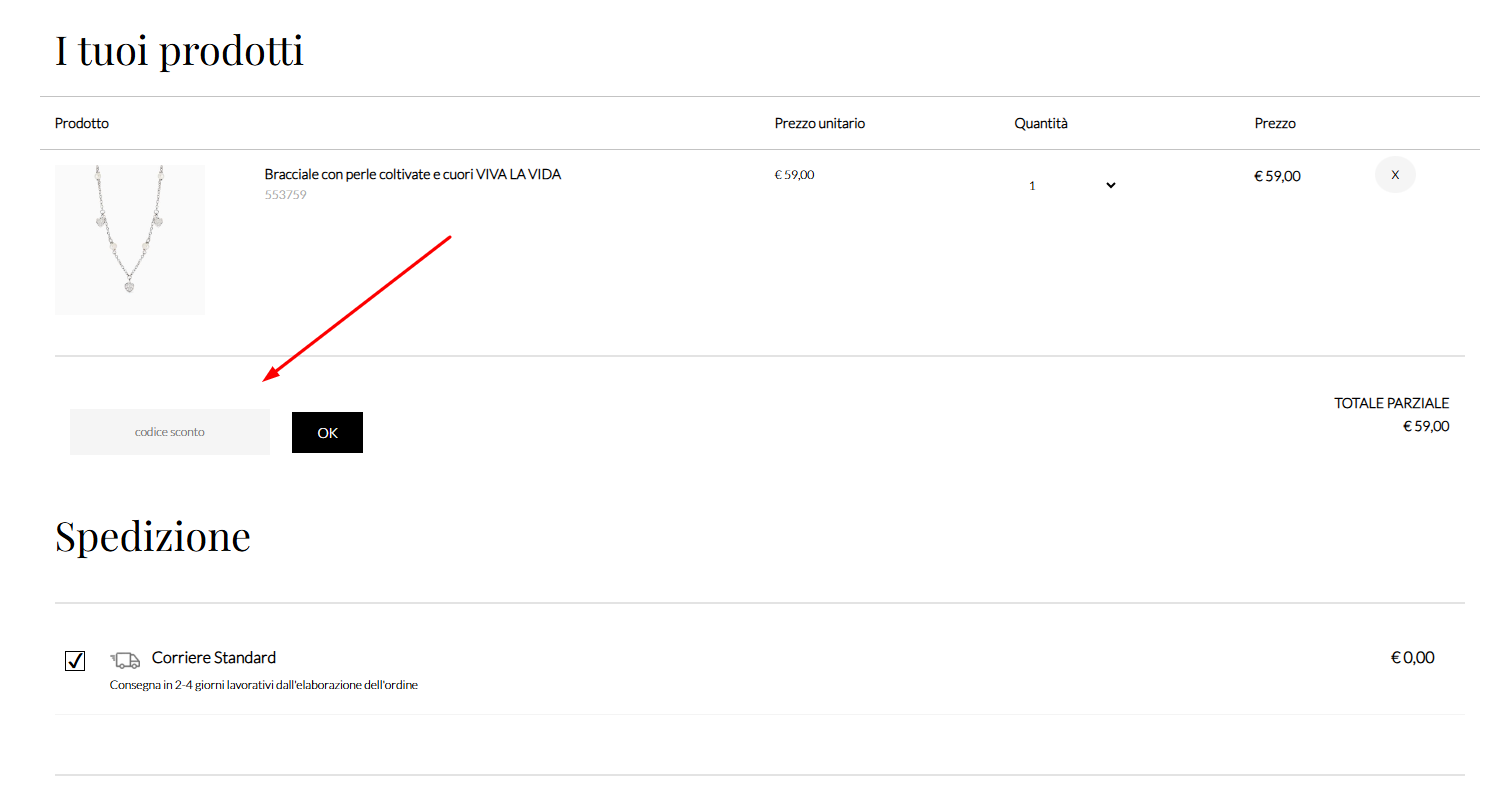This screenshot has width=1499, height=803.
Task: Open the Bracciale VIVA LA VIDA product link
Action: 412,174
